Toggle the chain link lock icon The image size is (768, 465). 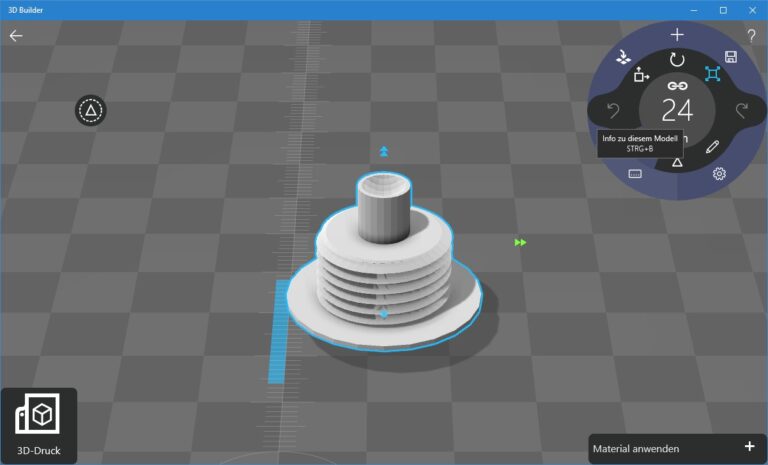tap(677, 87)
